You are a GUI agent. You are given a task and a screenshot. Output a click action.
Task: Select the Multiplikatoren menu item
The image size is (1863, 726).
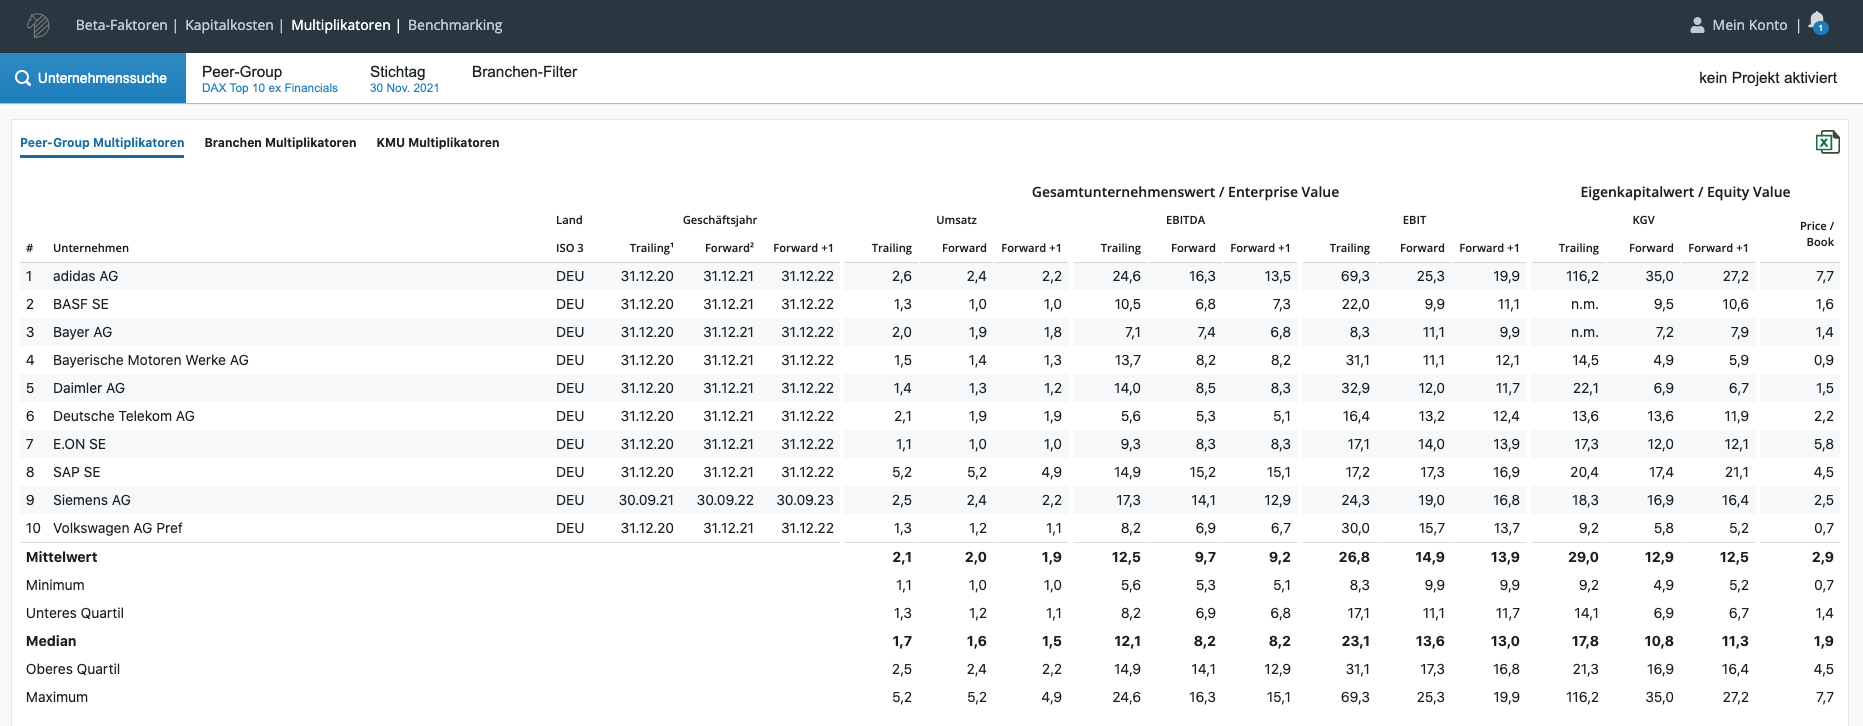(340, 25)
